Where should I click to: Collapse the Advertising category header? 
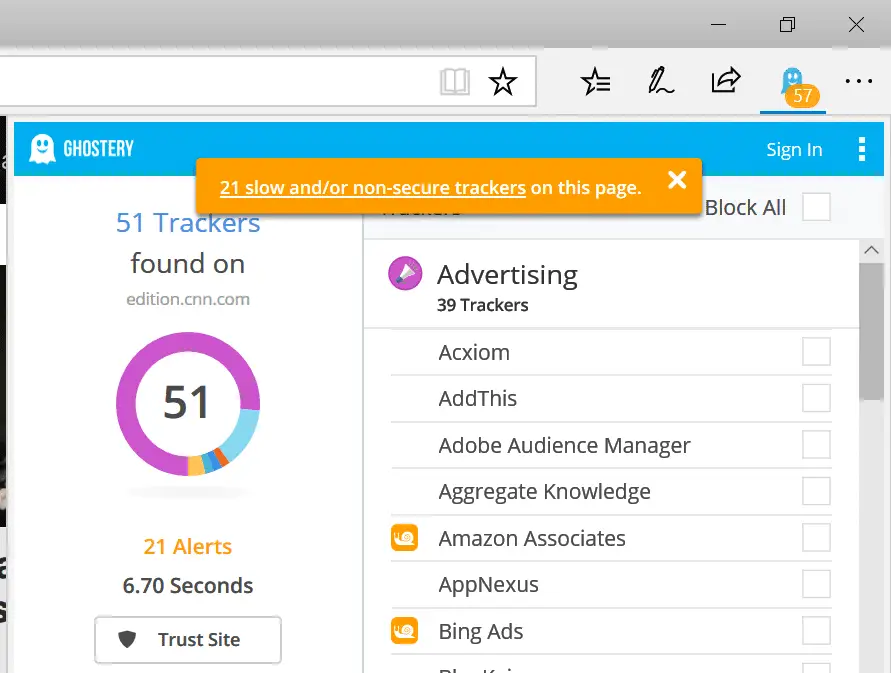coord(611,284)
